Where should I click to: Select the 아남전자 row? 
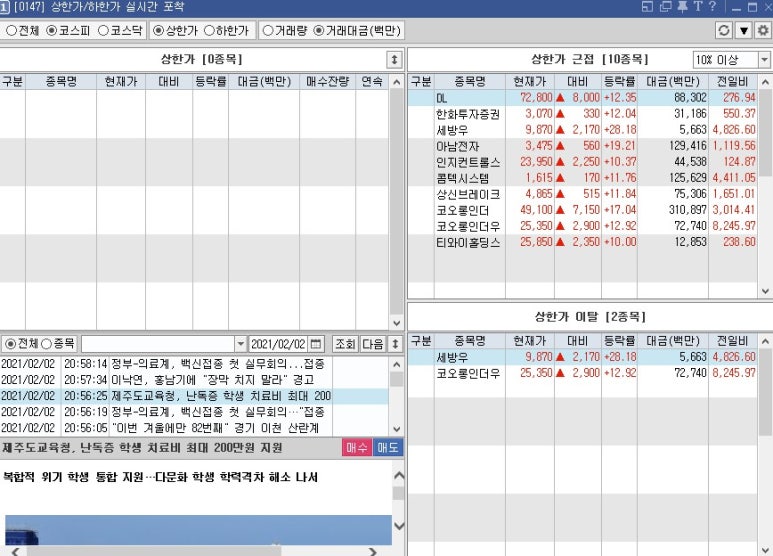click(583, 146)
